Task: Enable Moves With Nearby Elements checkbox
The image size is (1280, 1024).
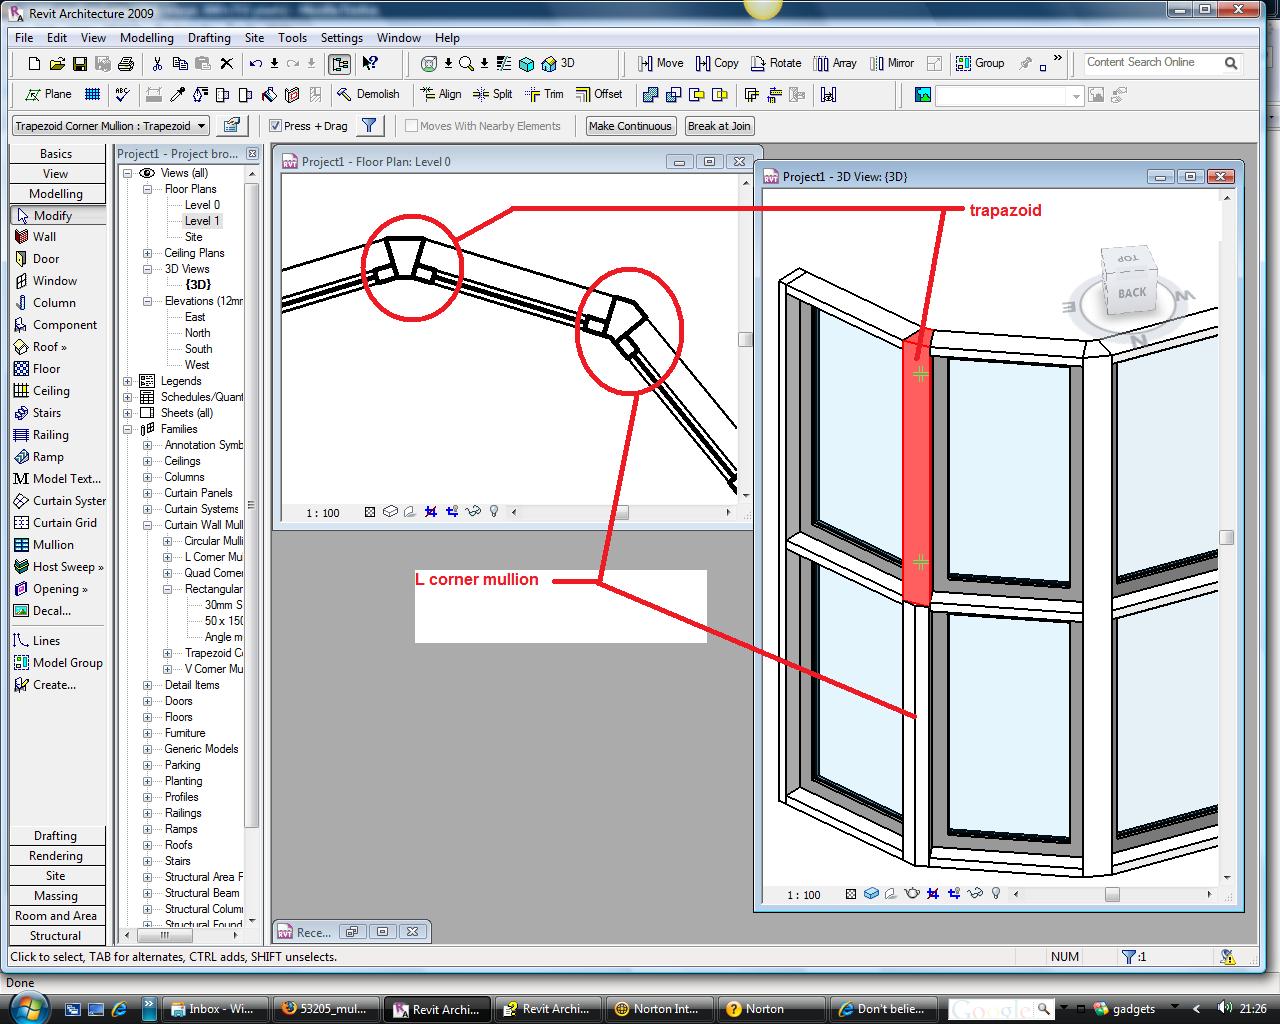Action: pos(411,126)
